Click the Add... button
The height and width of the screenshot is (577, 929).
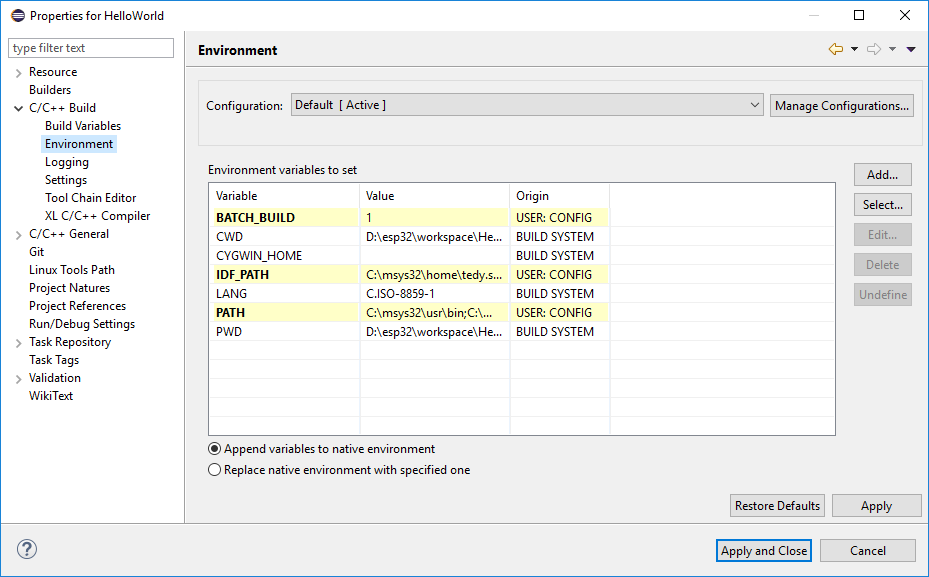pos(882,175)
